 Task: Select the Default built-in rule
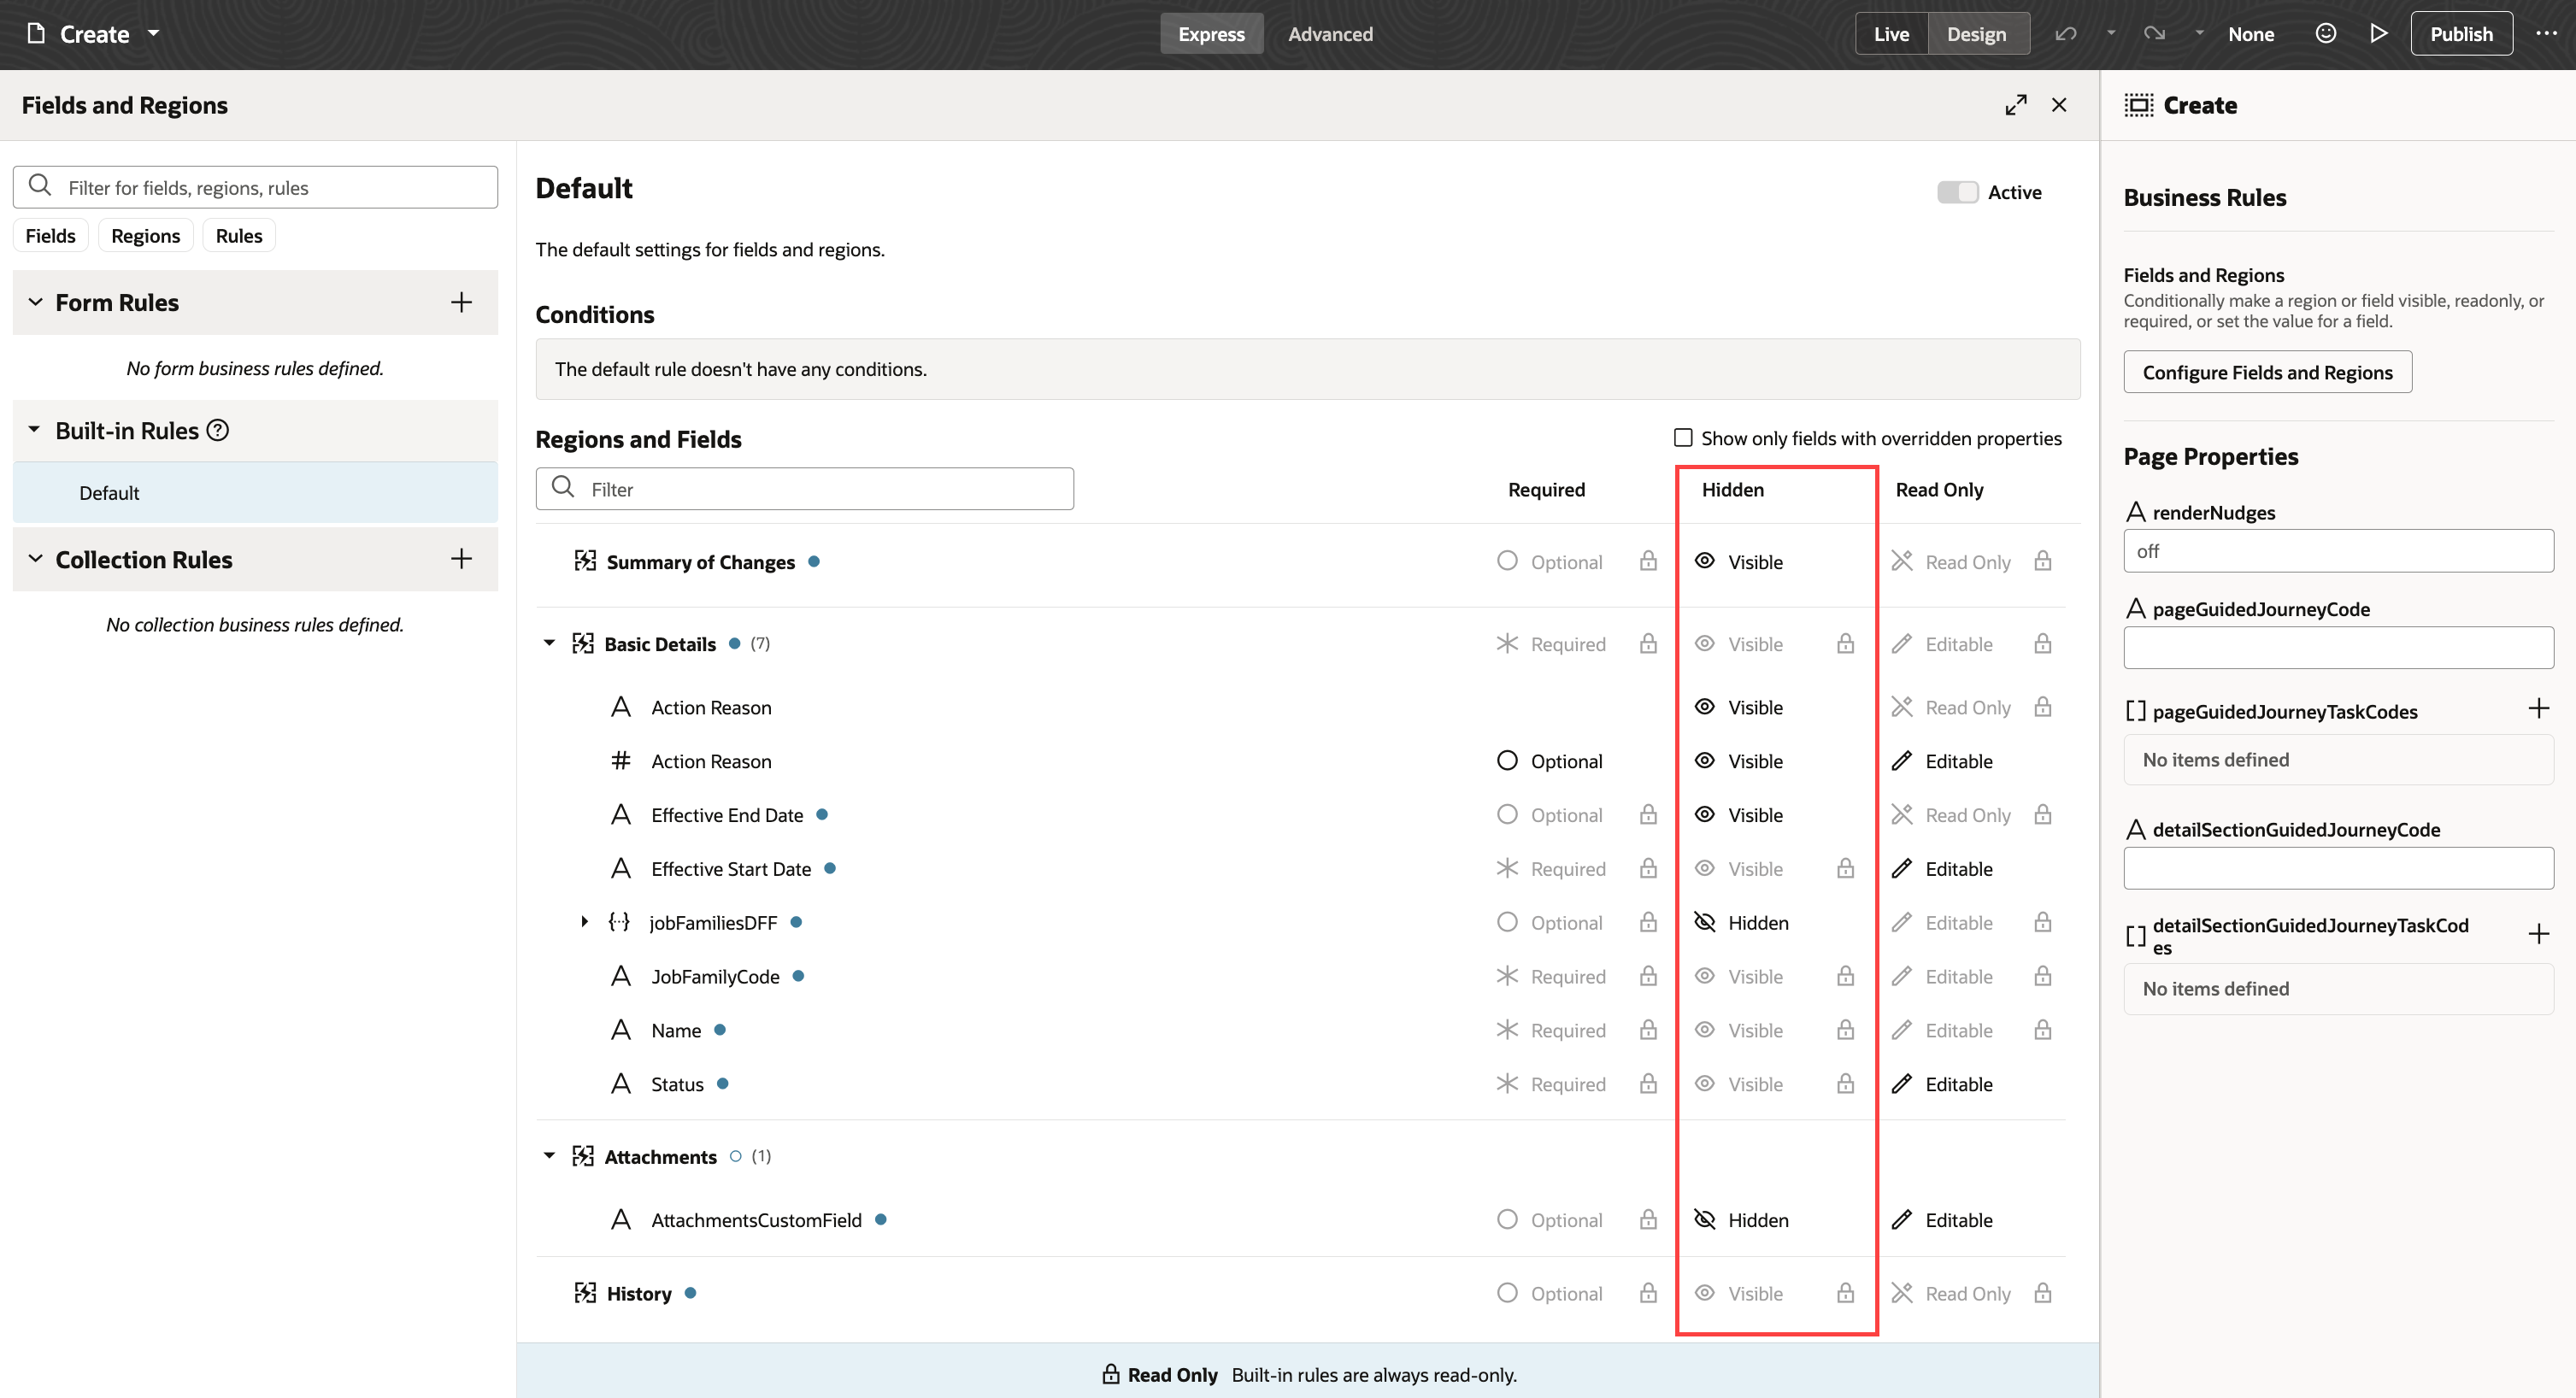[255, 492]
